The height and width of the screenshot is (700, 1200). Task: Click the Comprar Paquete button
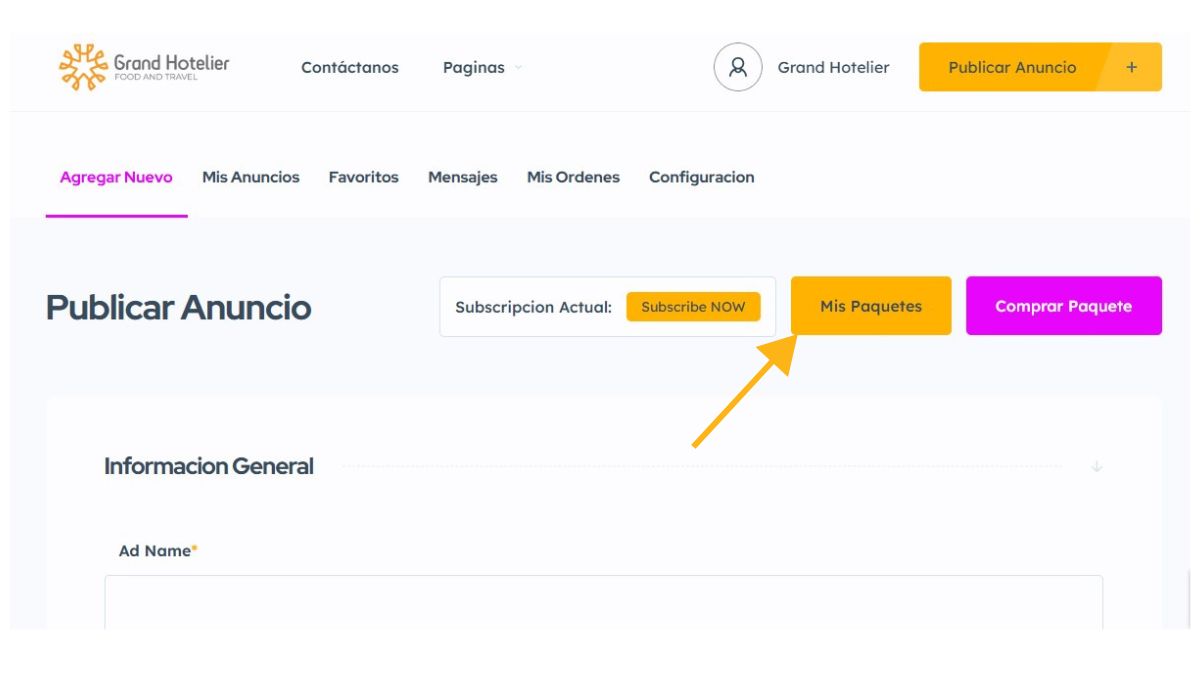coord(1063,305)
